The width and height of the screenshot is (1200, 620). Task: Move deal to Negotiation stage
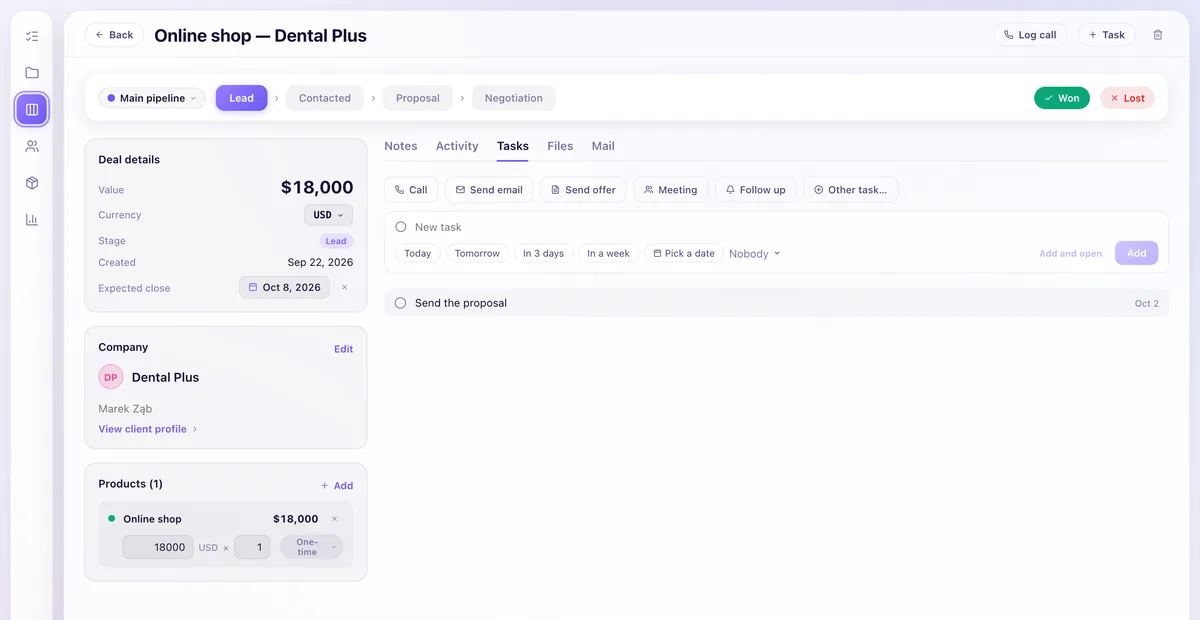514,98
